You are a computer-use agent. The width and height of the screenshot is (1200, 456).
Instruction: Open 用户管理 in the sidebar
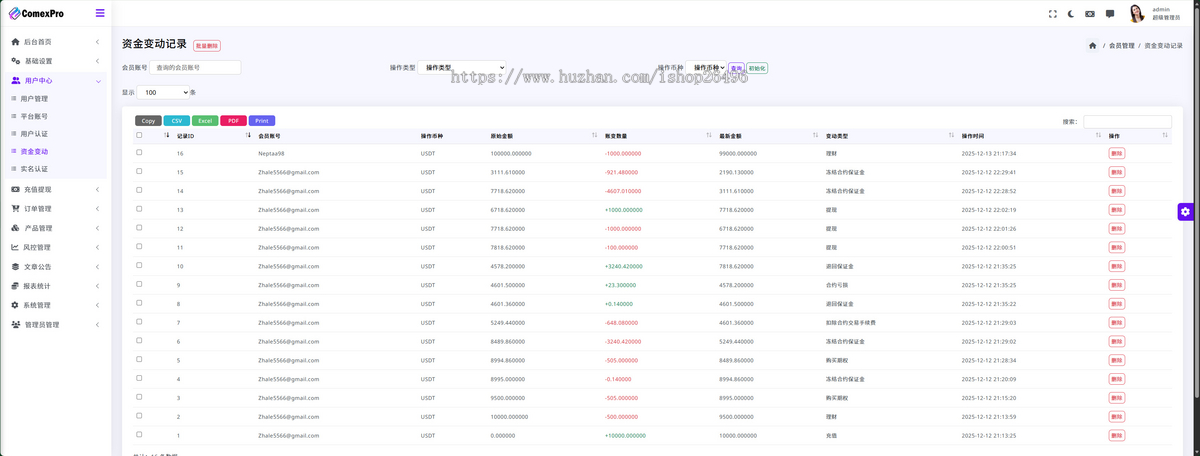[34, 99]
